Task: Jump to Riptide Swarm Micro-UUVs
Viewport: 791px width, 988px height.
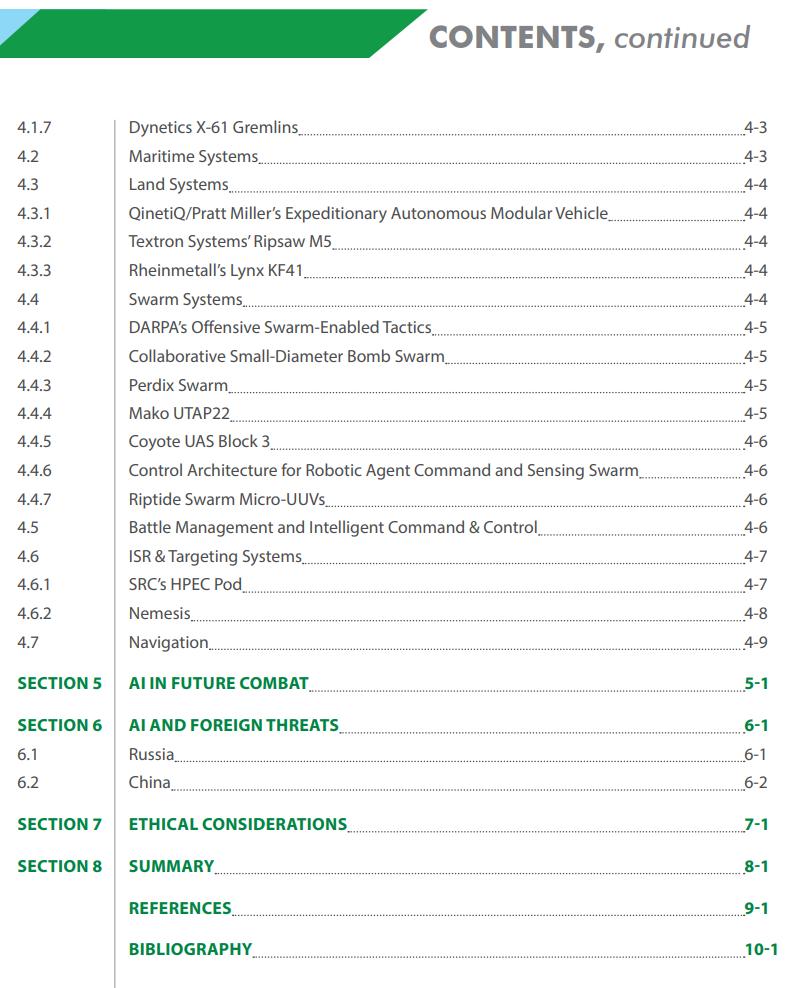Action: [x=227, y=500]
